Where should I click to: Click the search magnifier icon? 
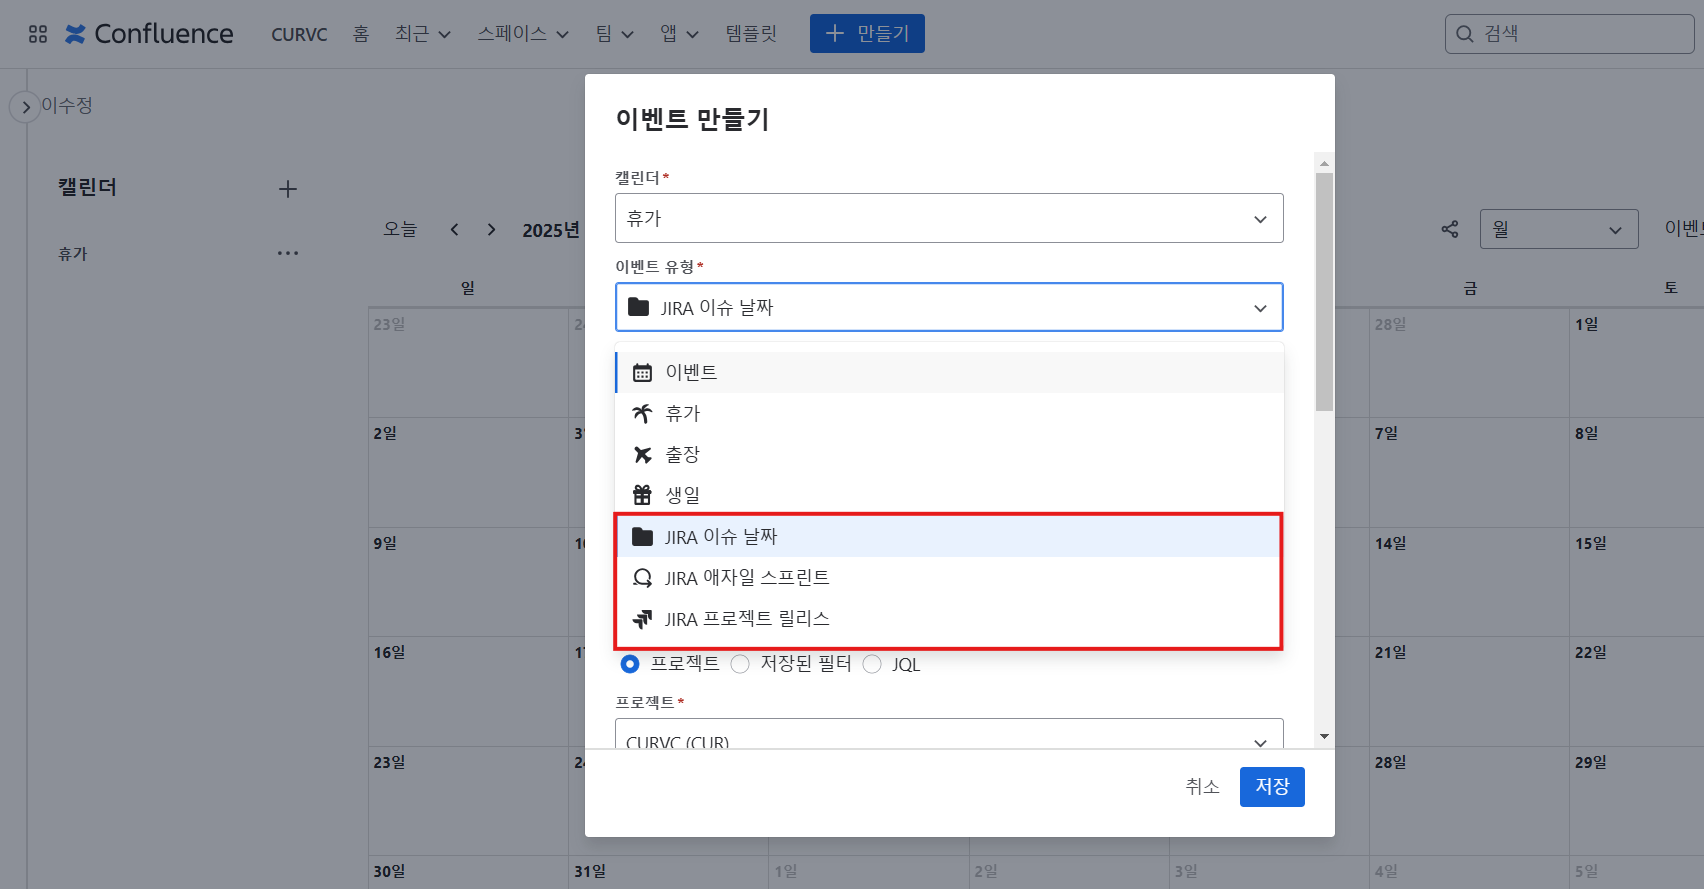pos(1464,34)
